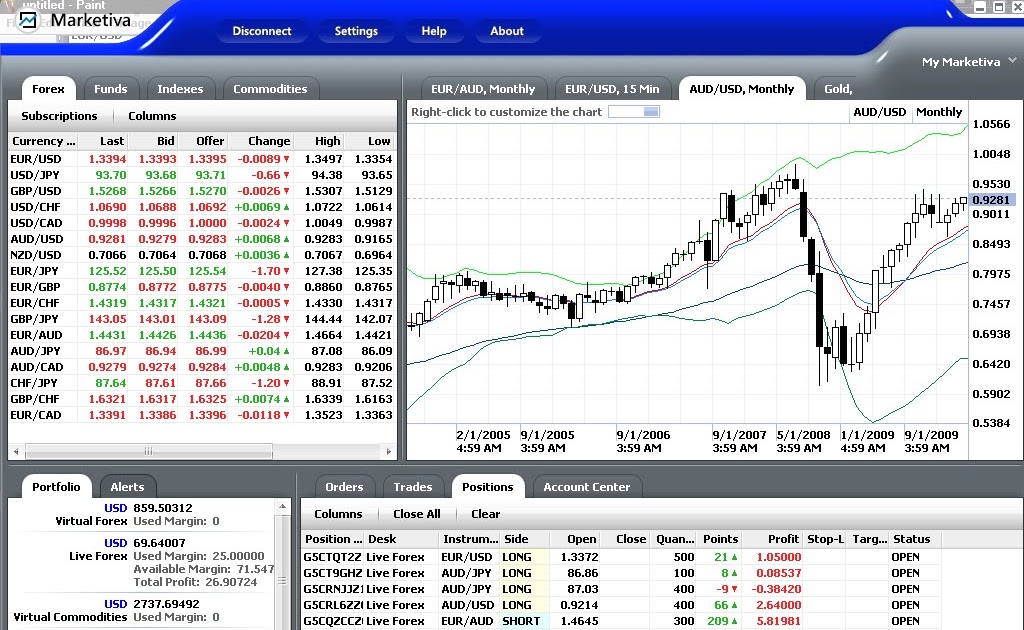Switch to the Alerts tab
Image resolution: width=1024 pixels, height=630 pixels.
[x=127, y=487]
